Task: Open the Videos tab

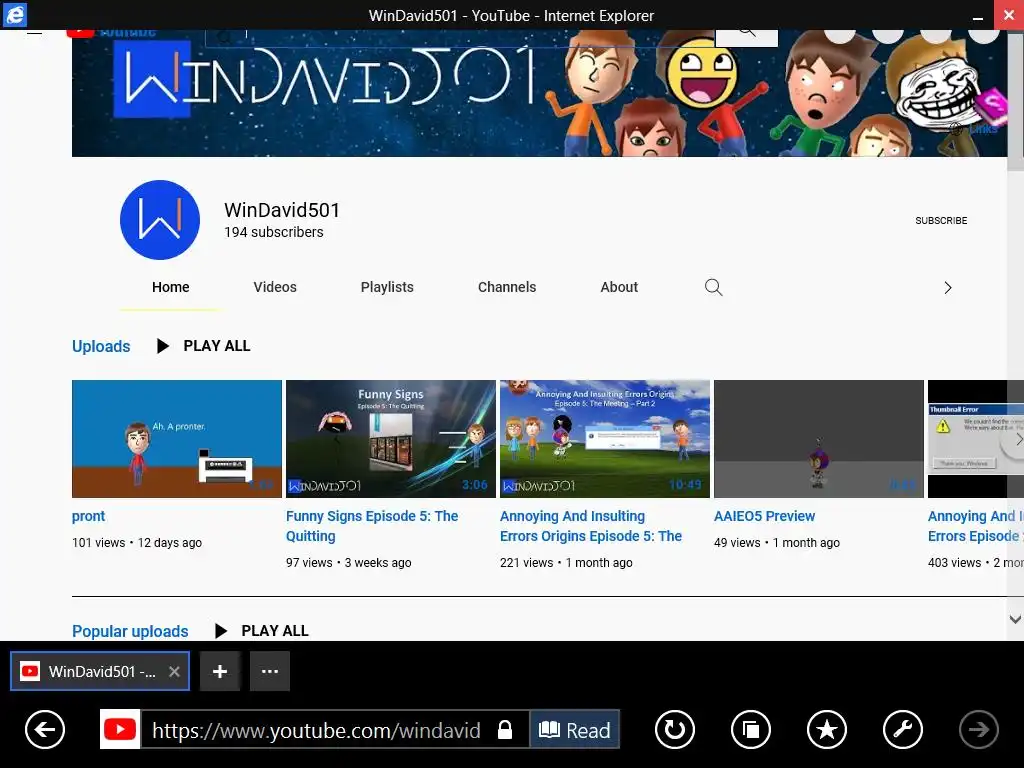Action: point(275,287)
